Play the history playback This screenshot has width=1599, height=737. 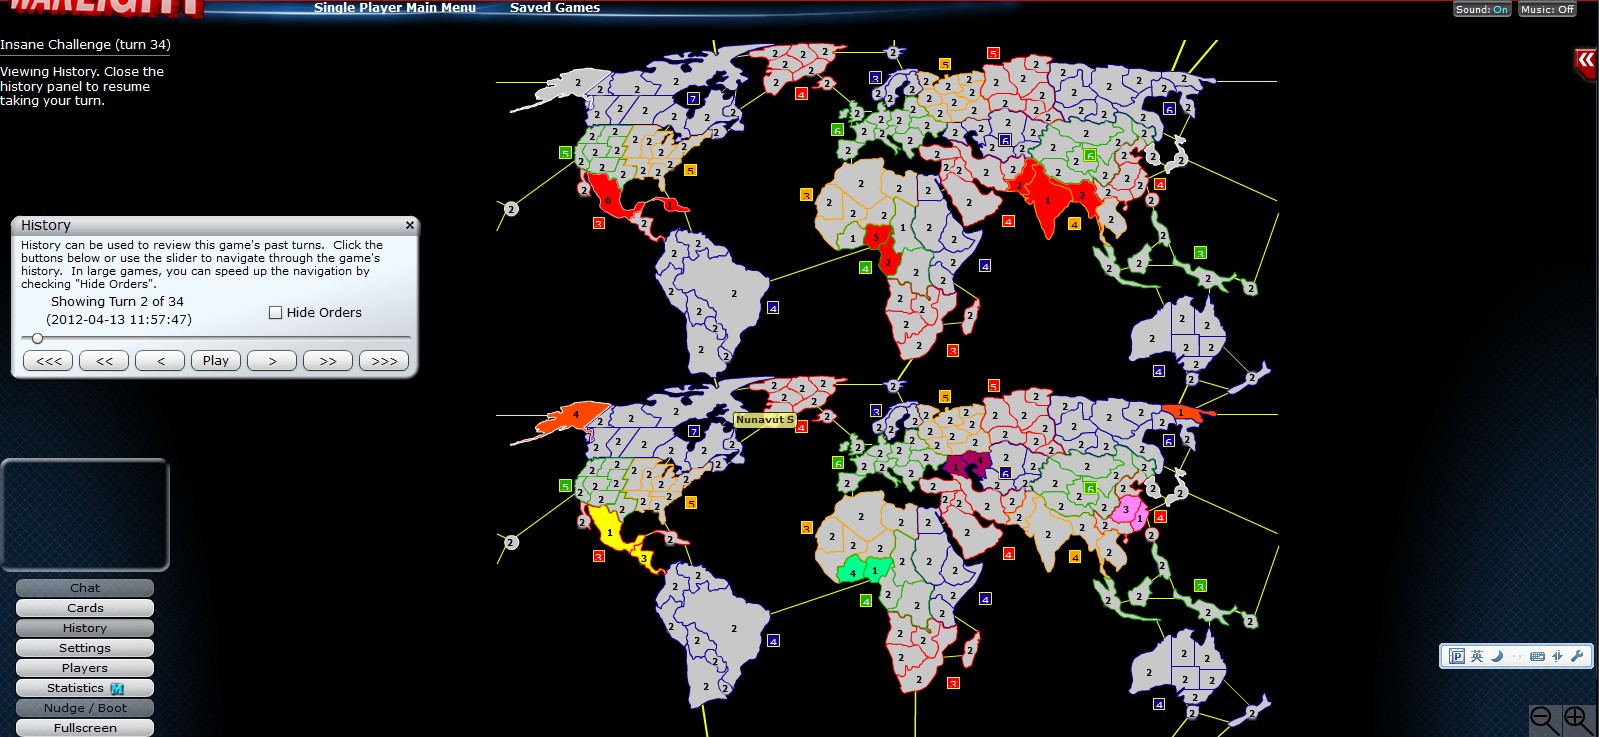[x=216, y=361]
